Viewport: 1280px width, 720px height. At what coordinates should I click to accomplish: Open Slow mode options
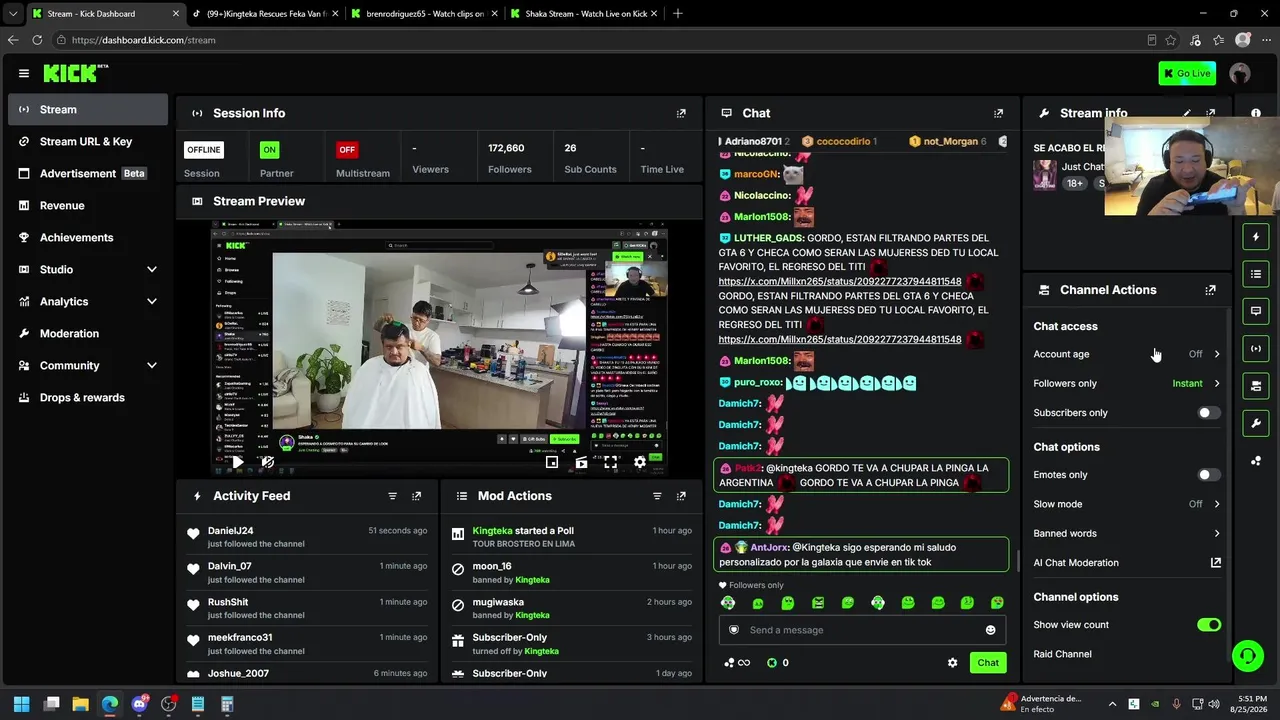click(1127, 504)
